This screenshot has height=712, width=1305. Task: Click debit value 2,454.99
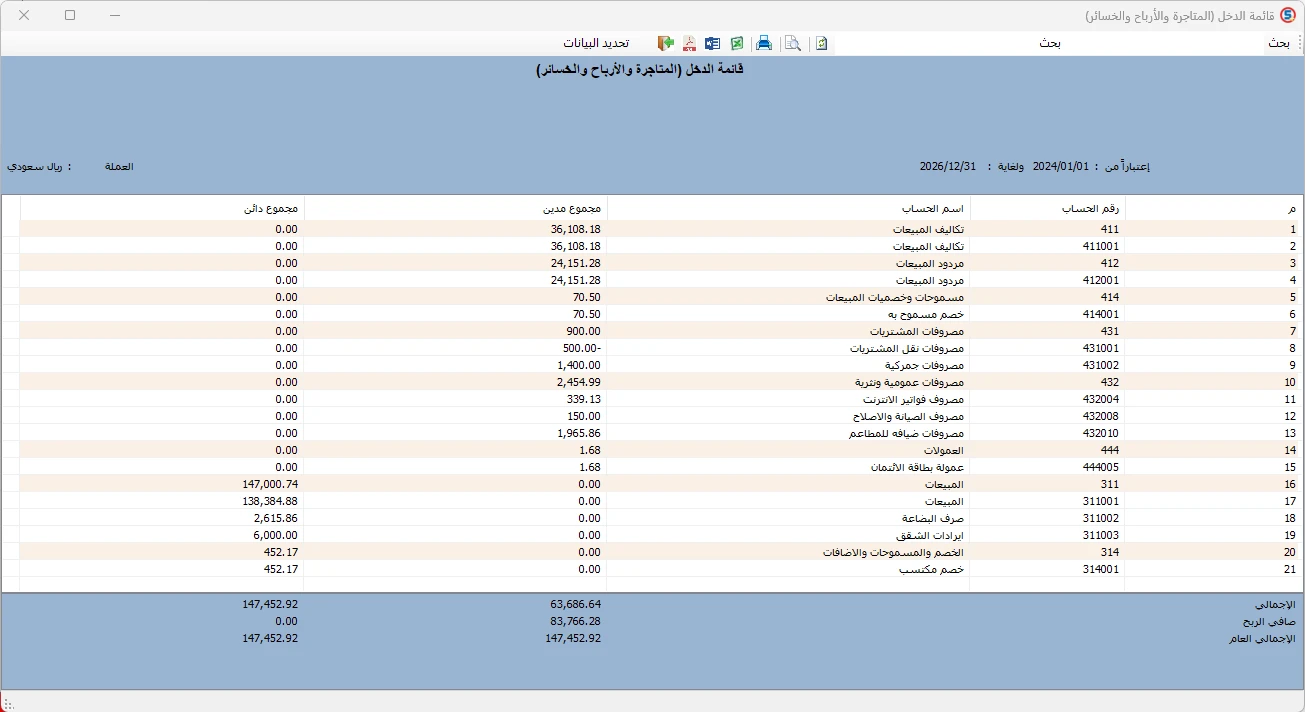[579, 382]
